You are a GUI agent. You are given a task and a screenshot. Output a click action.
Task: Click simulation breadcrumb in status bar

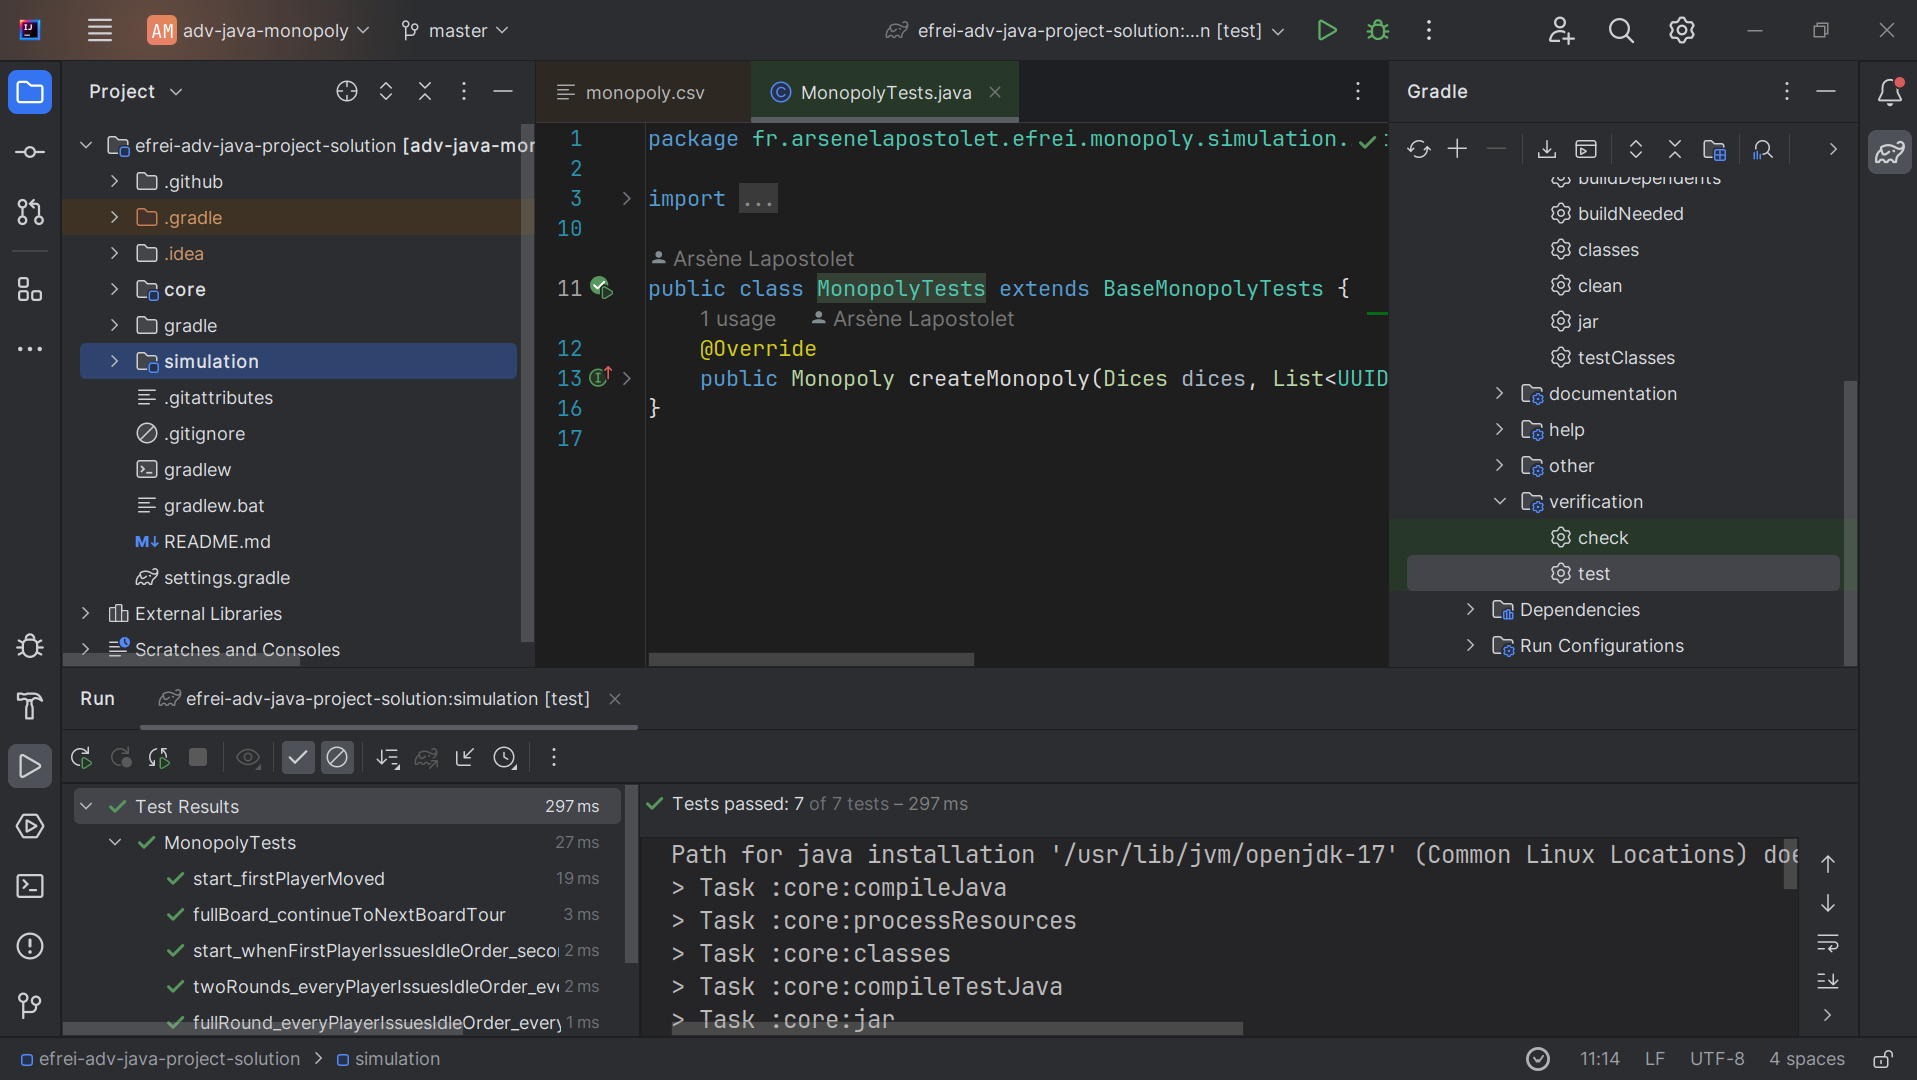pyautogui.click(x=388, y=1059)
